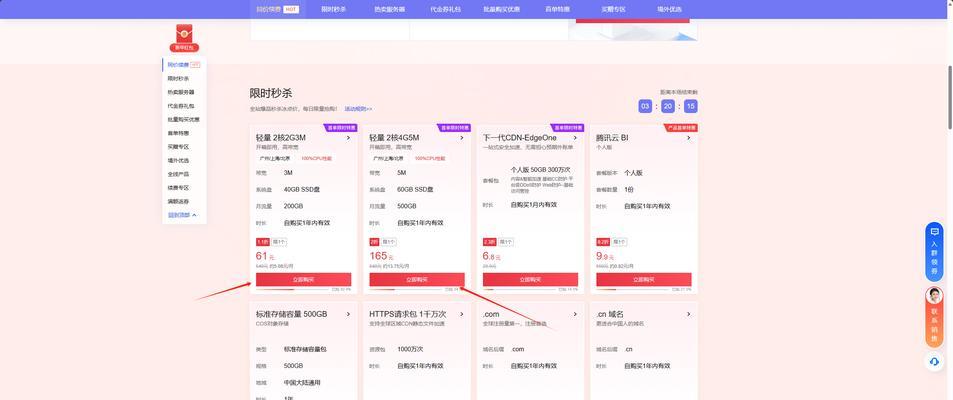Buy now the 61元 轻量 2核2G3M
The height and width of the screenshot is (400, 953).
pyautogui.click(x=303, y=280)
